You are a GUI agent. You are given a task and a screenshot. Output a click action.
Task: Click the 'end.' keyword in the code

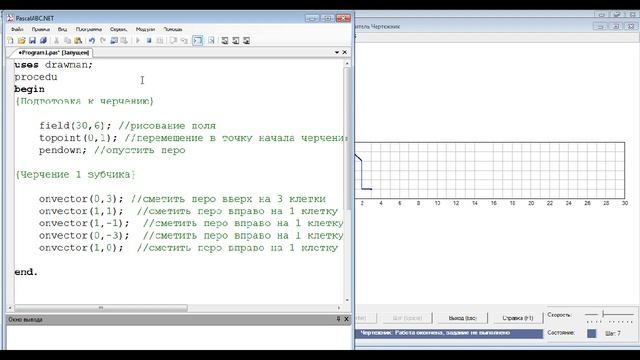(x=26, y=272)
